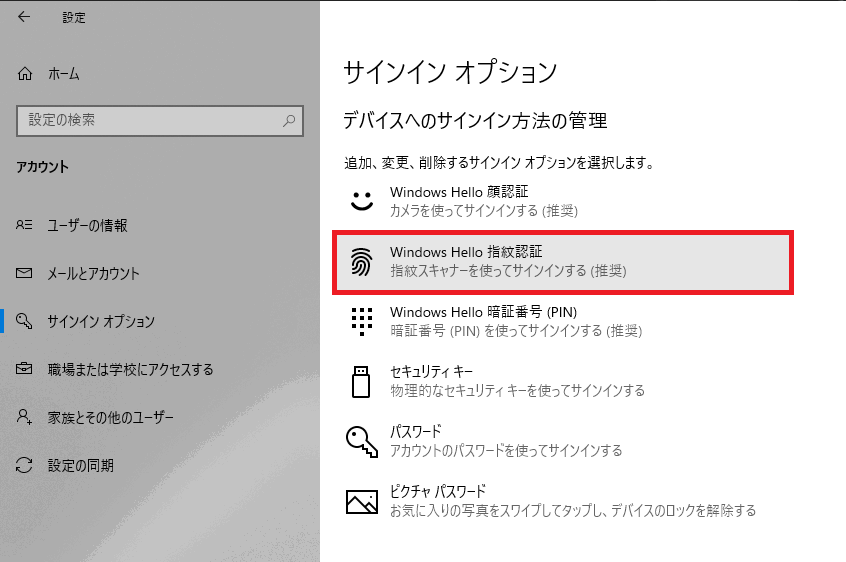Expand Windows Hello 指紋認証 option

click(x=563, y=262)
